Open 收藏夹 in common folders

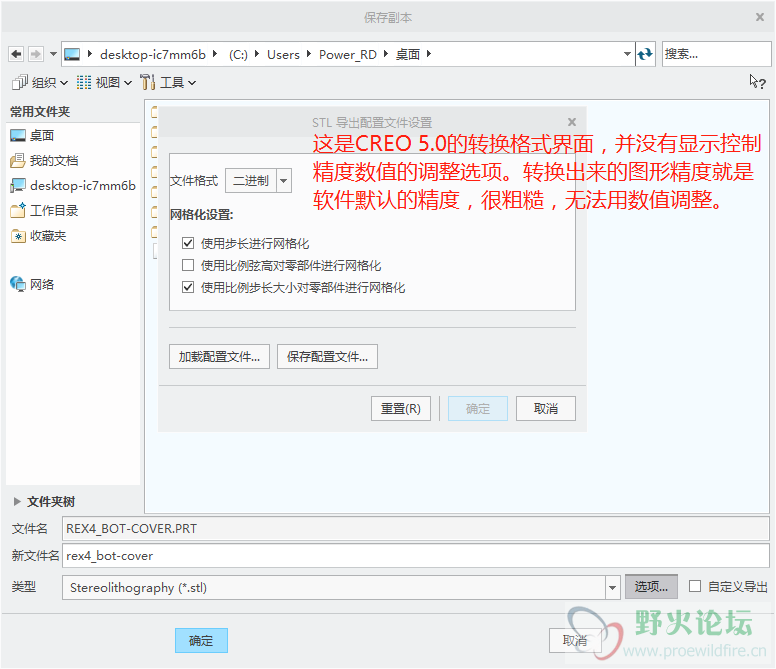39,236
